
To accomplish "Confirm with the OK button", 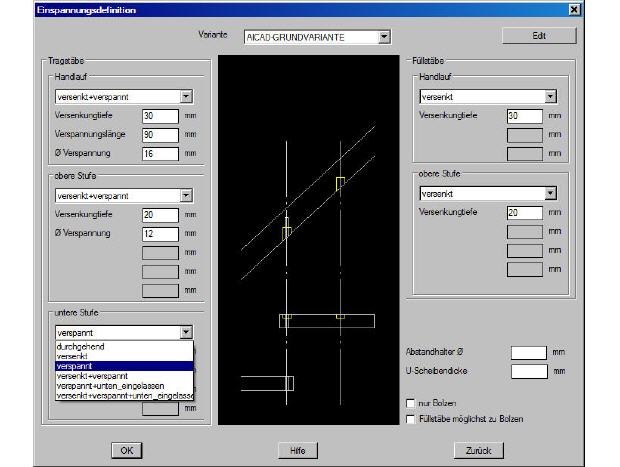I will click(127, 450).
